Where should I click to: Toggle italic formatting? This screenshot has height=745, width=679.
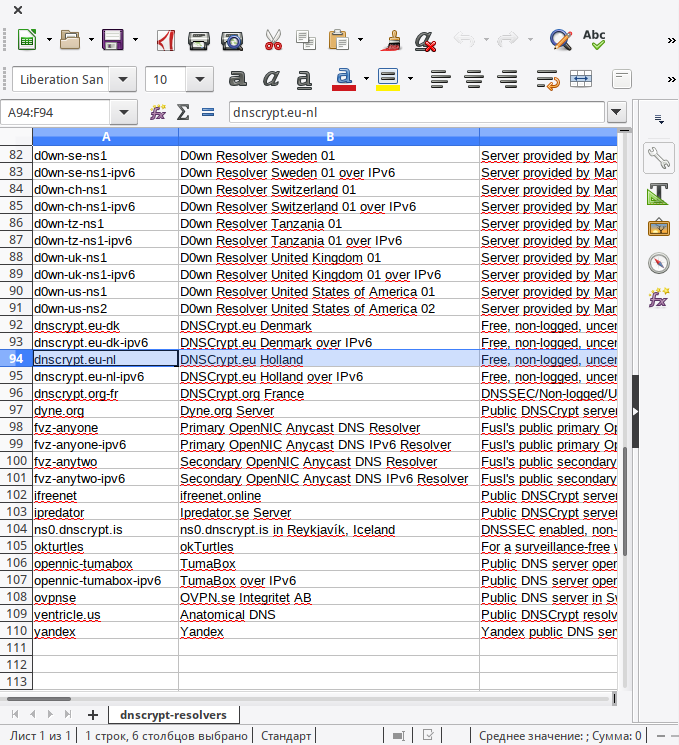point(271,79)
